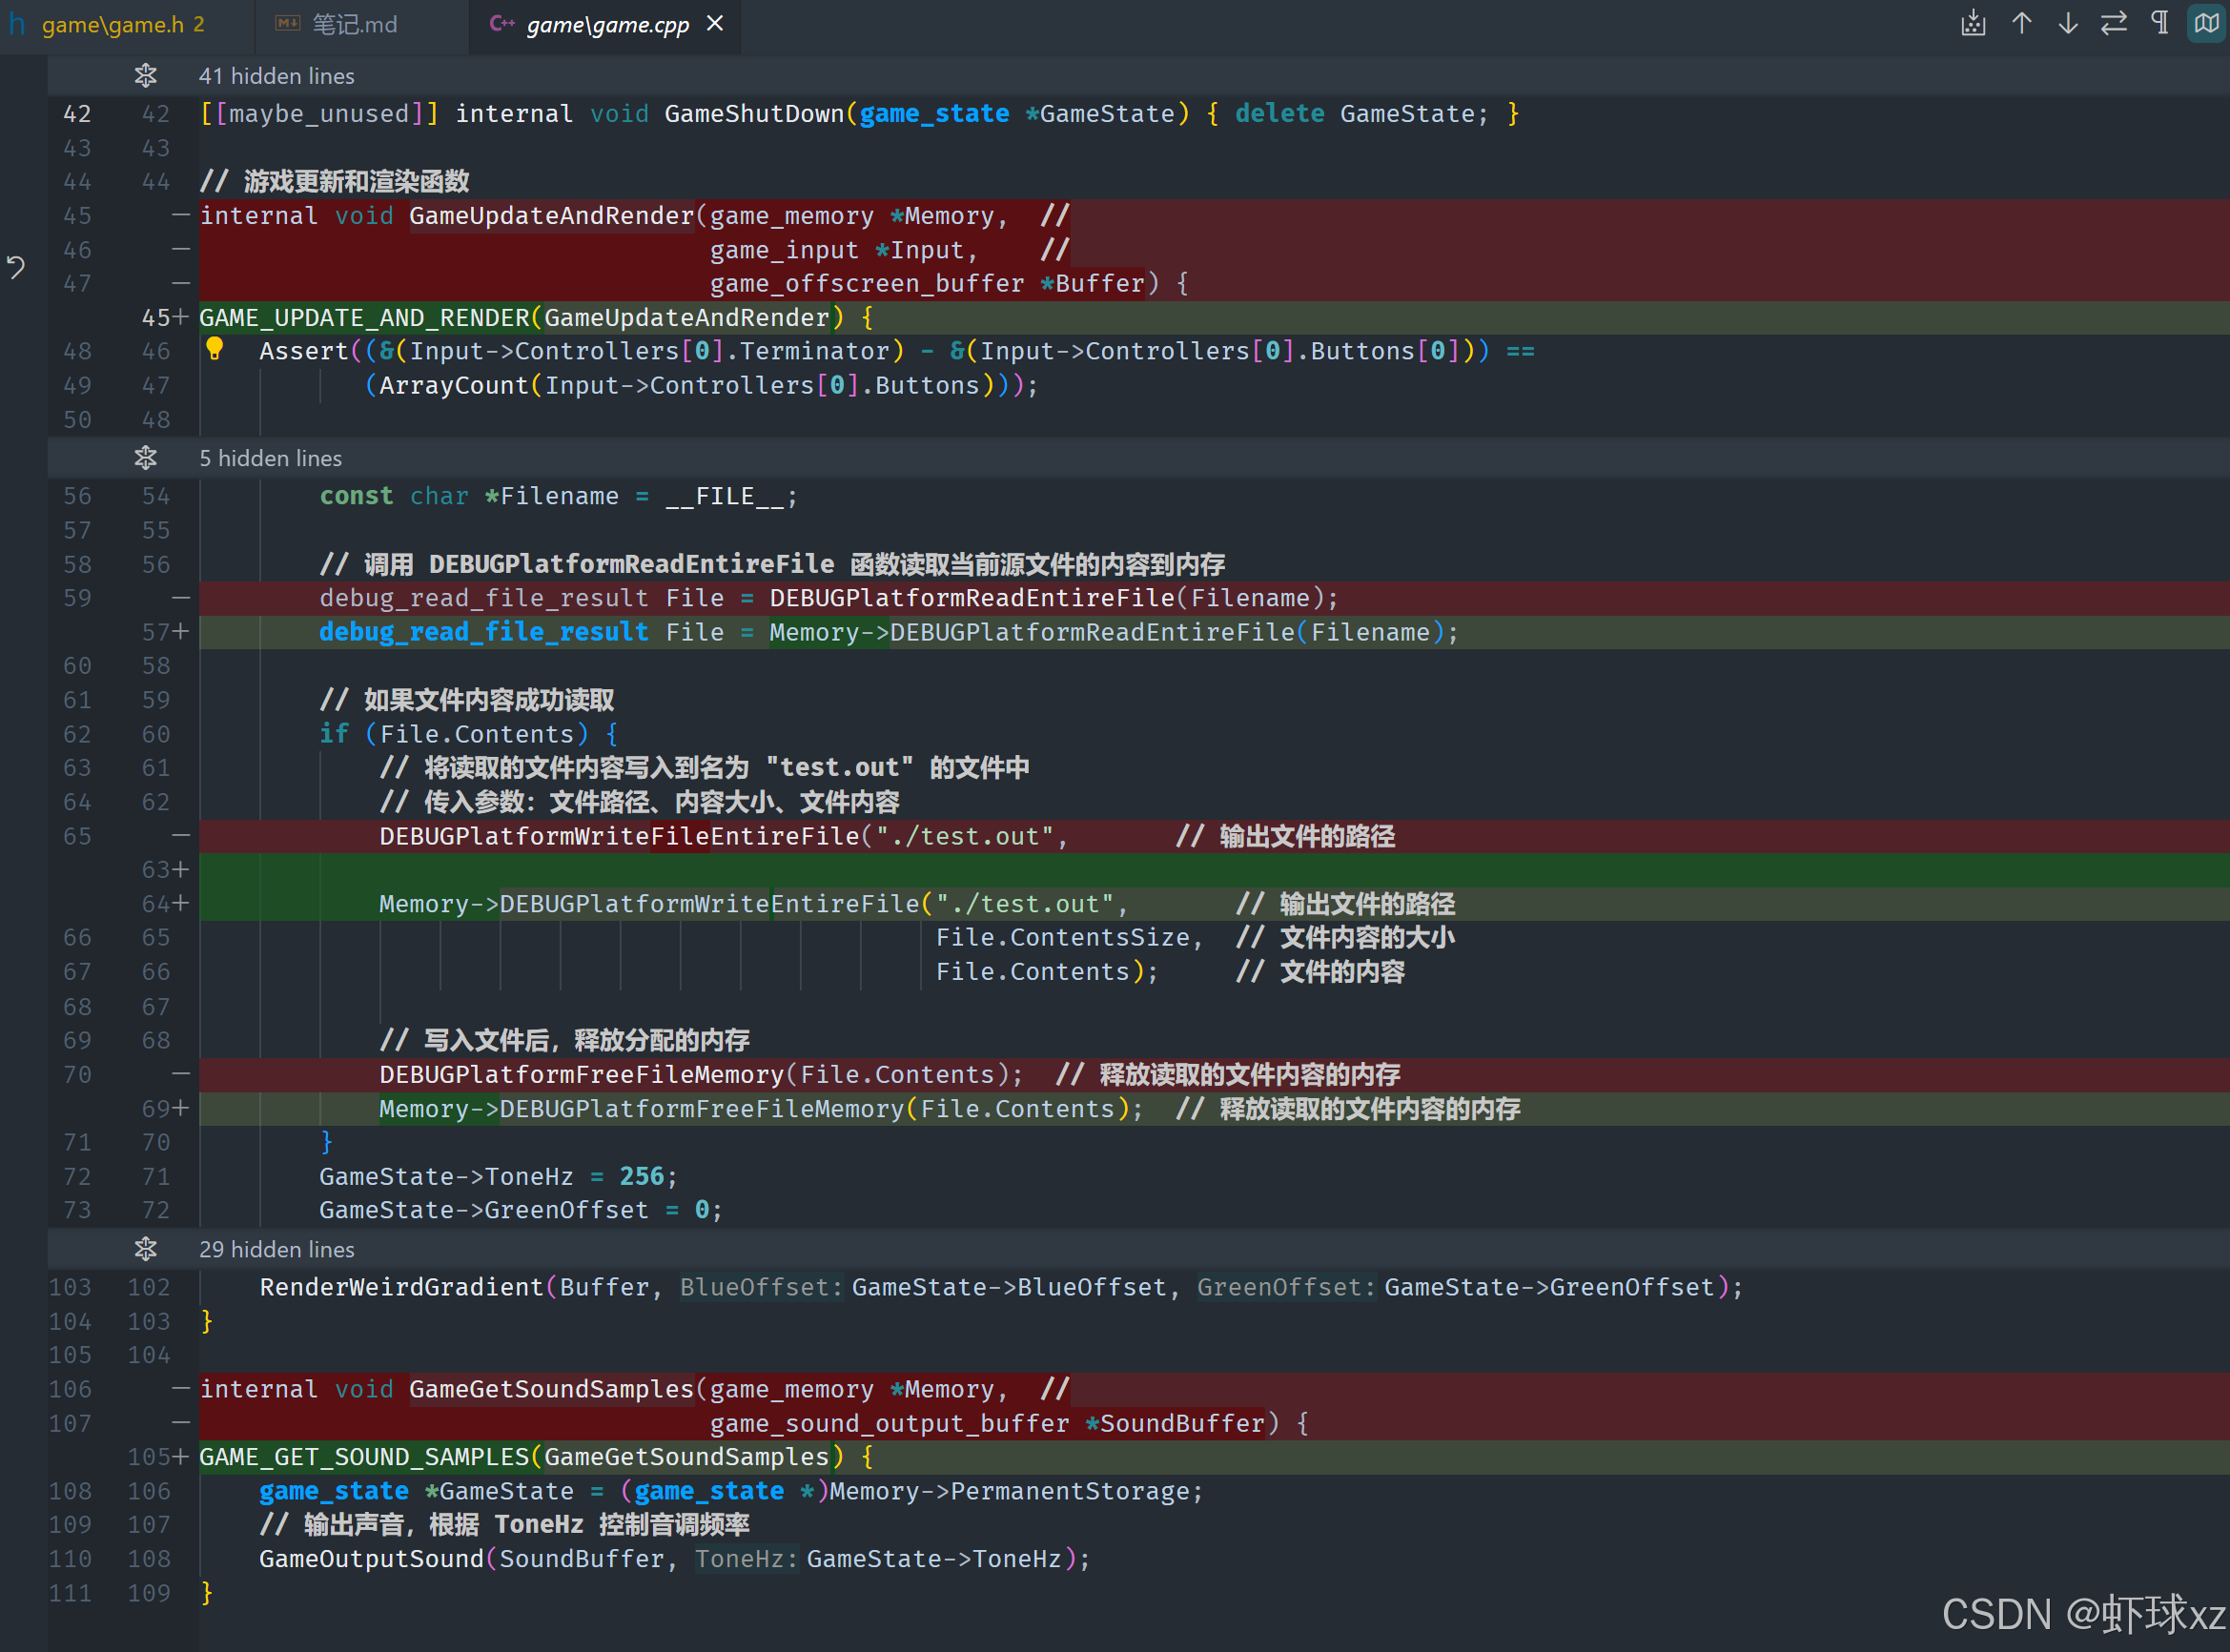Click comment 游戏更新和渲染函数
2230x1652 pixels.
(x=334, y=182)
